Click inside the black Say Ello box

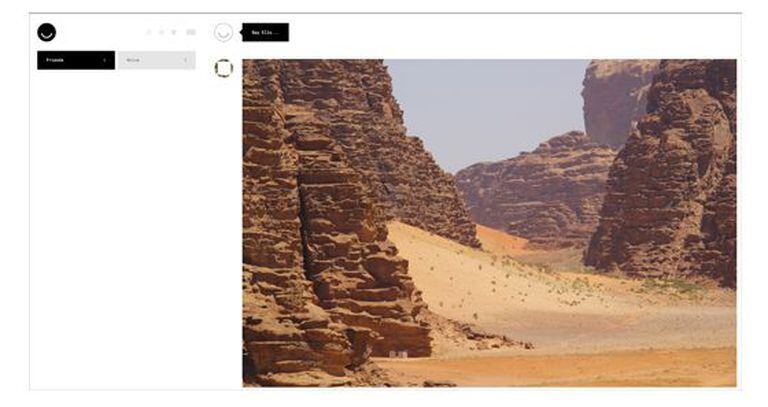click(x=265, y=32)
